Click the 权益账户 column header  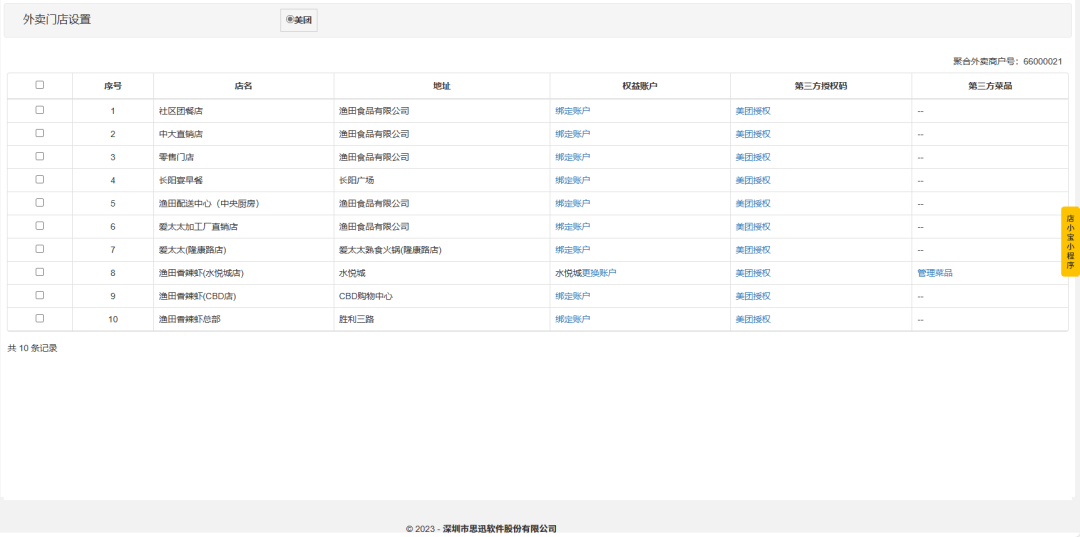tap(640, 86)
